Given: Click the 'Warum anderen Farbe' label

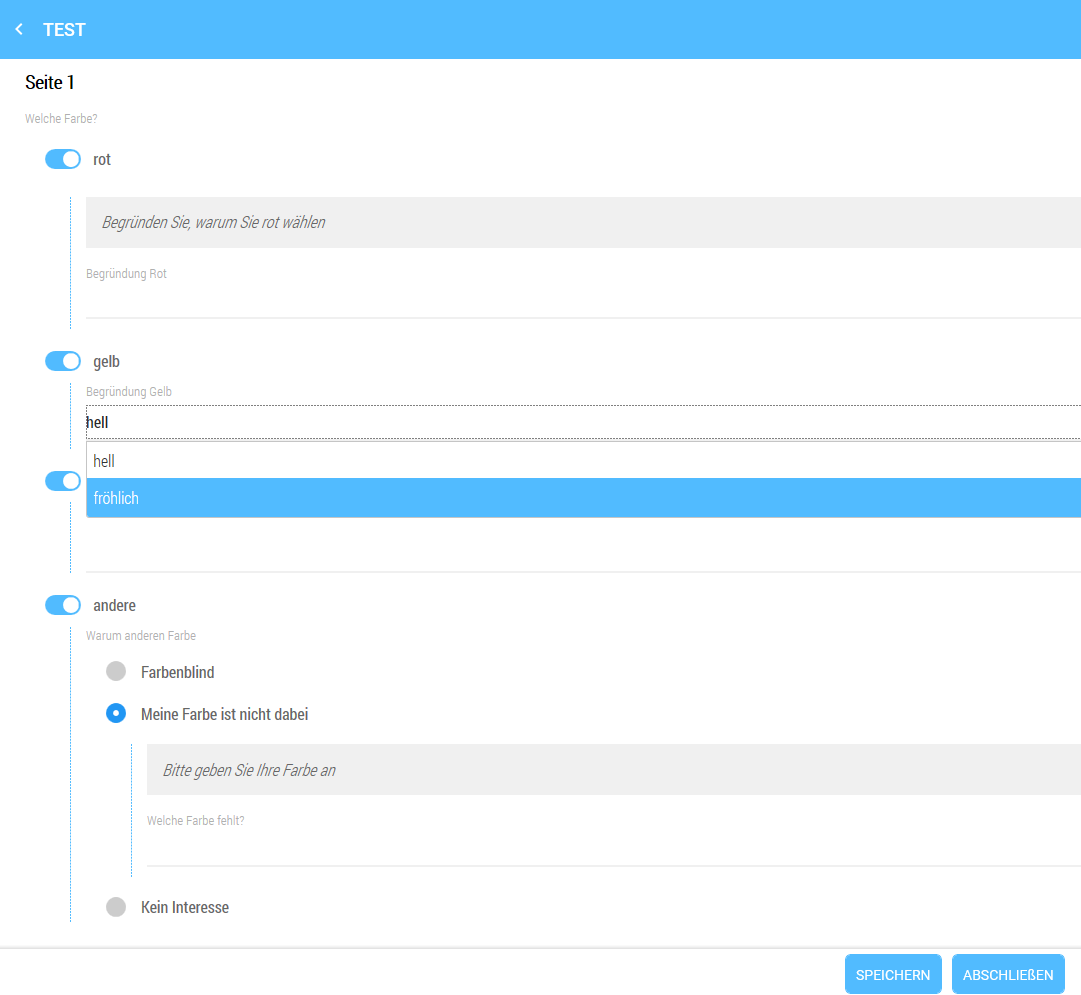Looking at the screenshot, I should (x=141, y=636).
